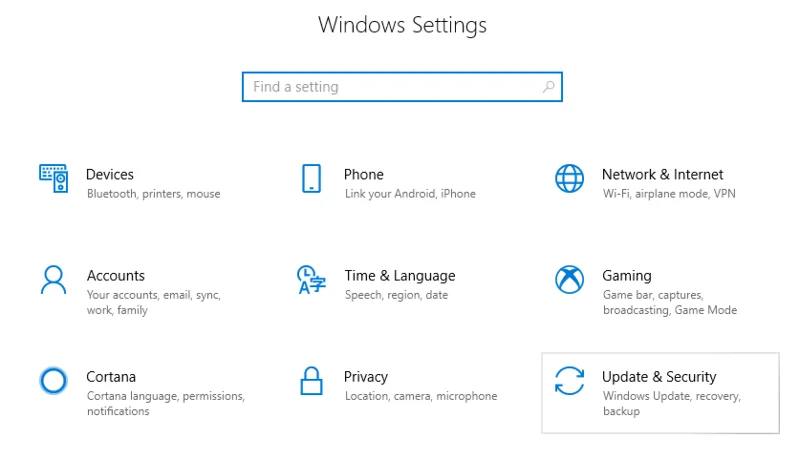Click the Update & Security refresh arrows icon
Image resolution: width=800 pixels, height=459 pixels.
569,381
